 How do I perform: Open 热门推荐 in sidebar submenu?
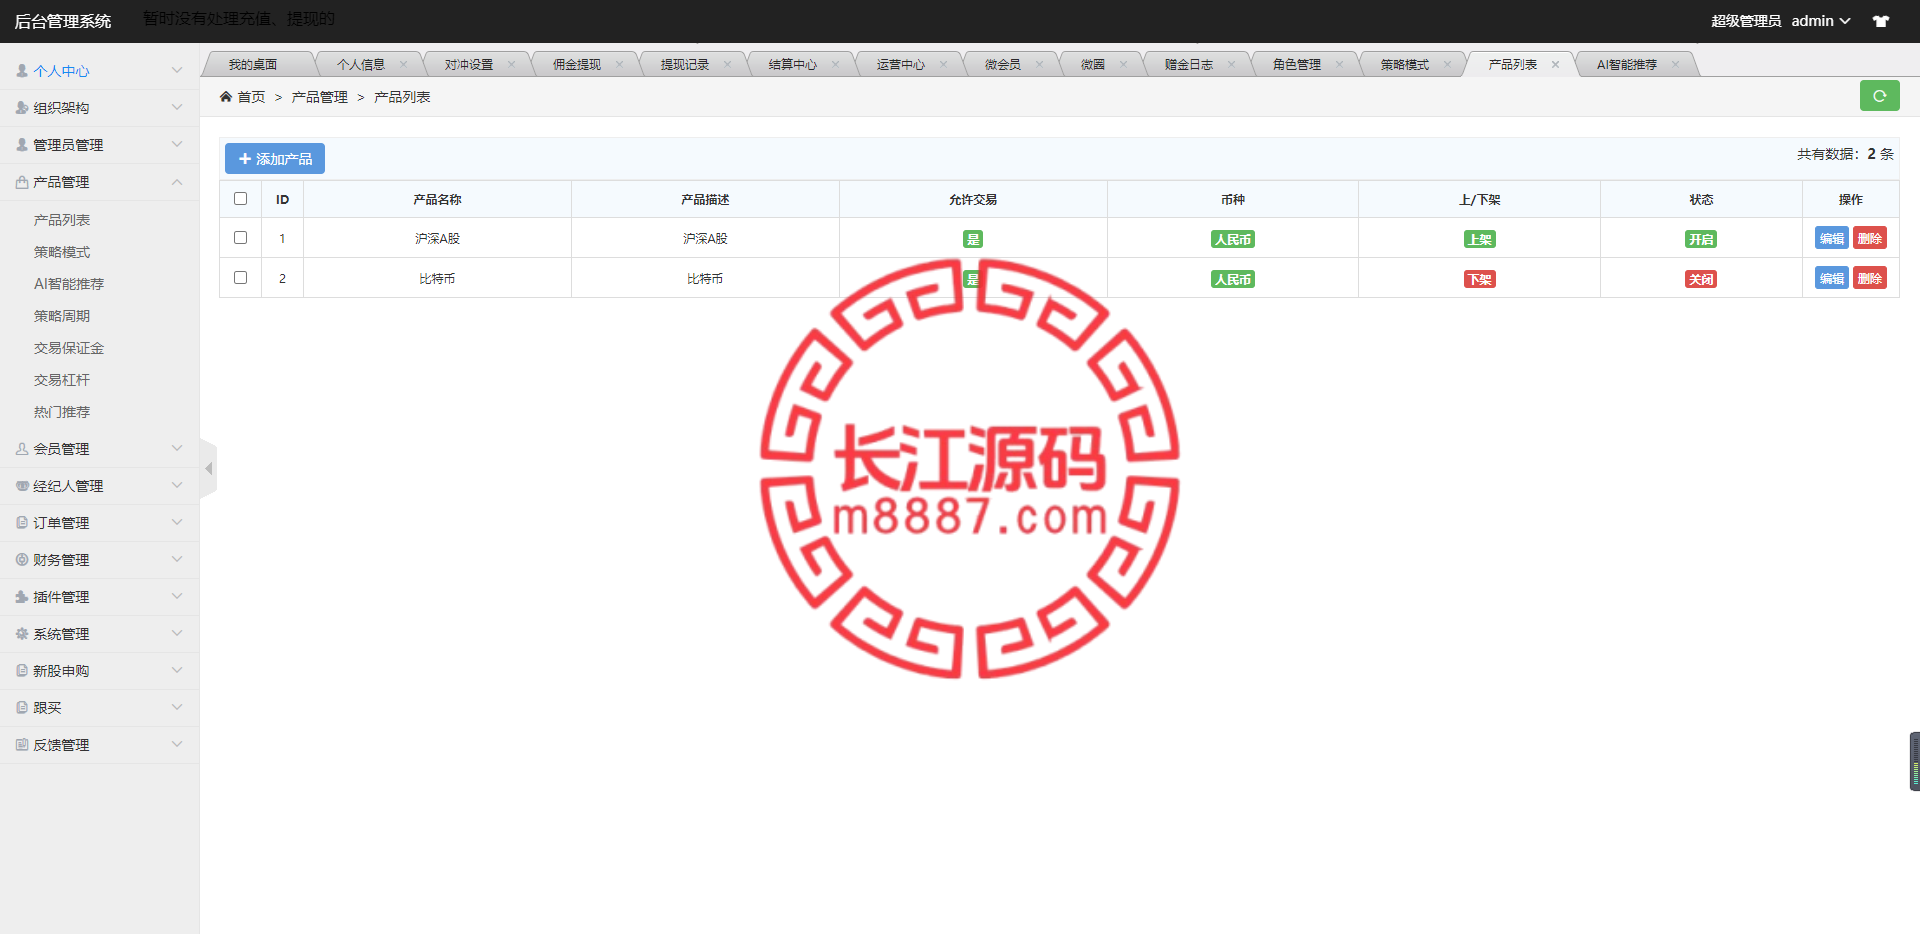coord(62,412)
